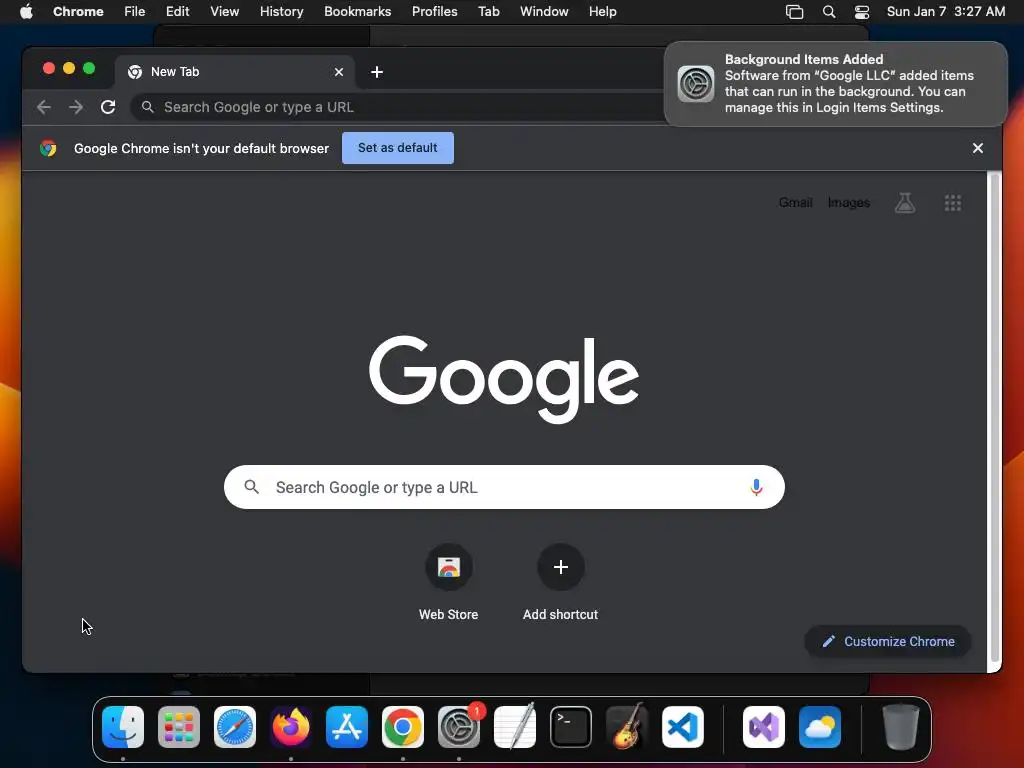Select the New Tab tab
The image size is (1024, 768).
click(235, 72)
